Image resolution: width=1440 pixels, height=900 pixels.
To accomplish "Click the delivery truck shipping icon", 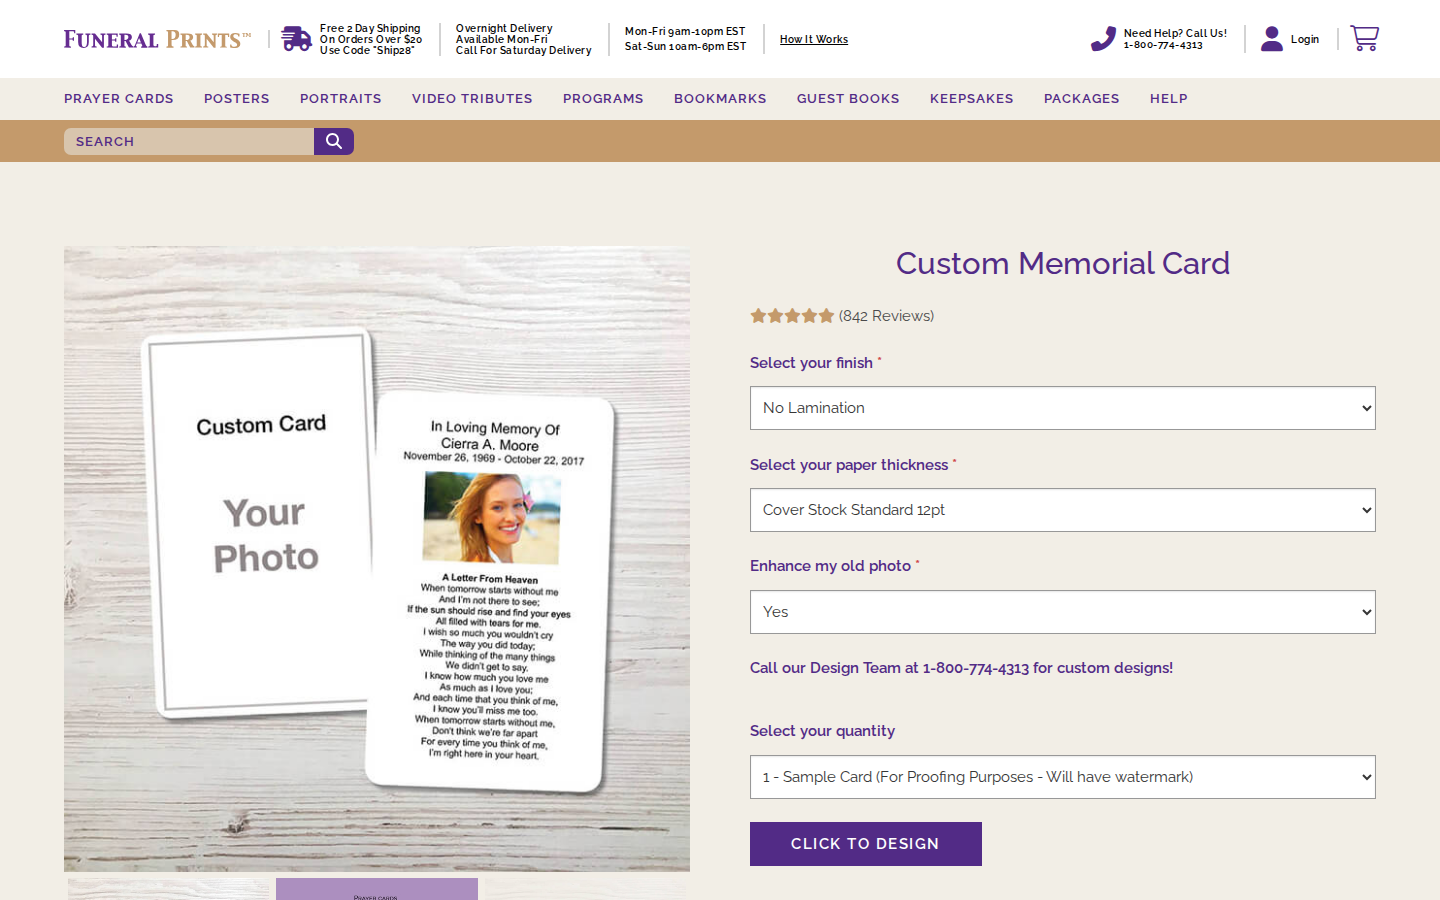I will 296,39.
